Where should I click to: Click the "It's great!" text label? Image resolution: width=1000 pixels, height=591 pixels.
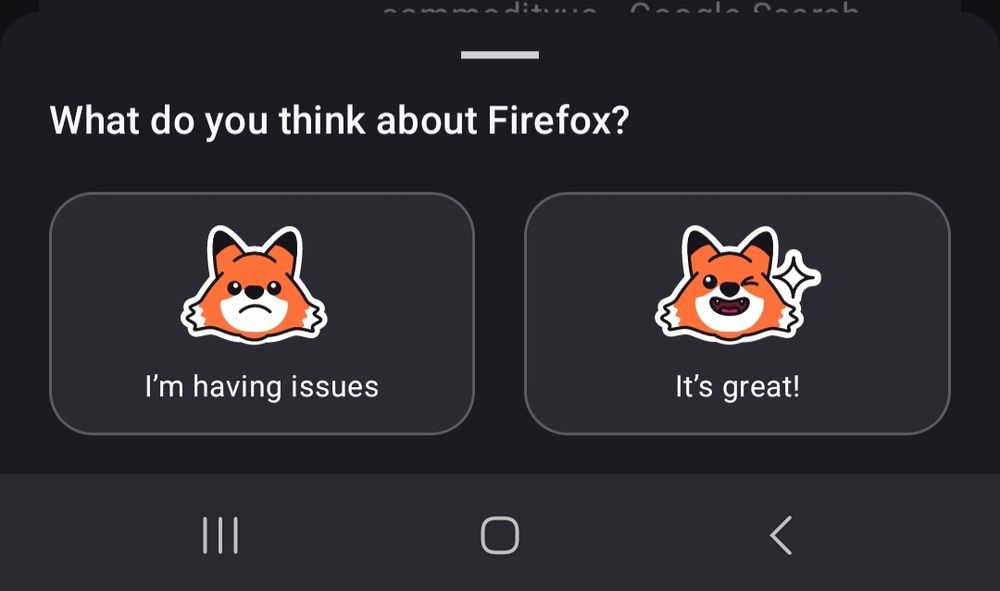coord(737,387)
